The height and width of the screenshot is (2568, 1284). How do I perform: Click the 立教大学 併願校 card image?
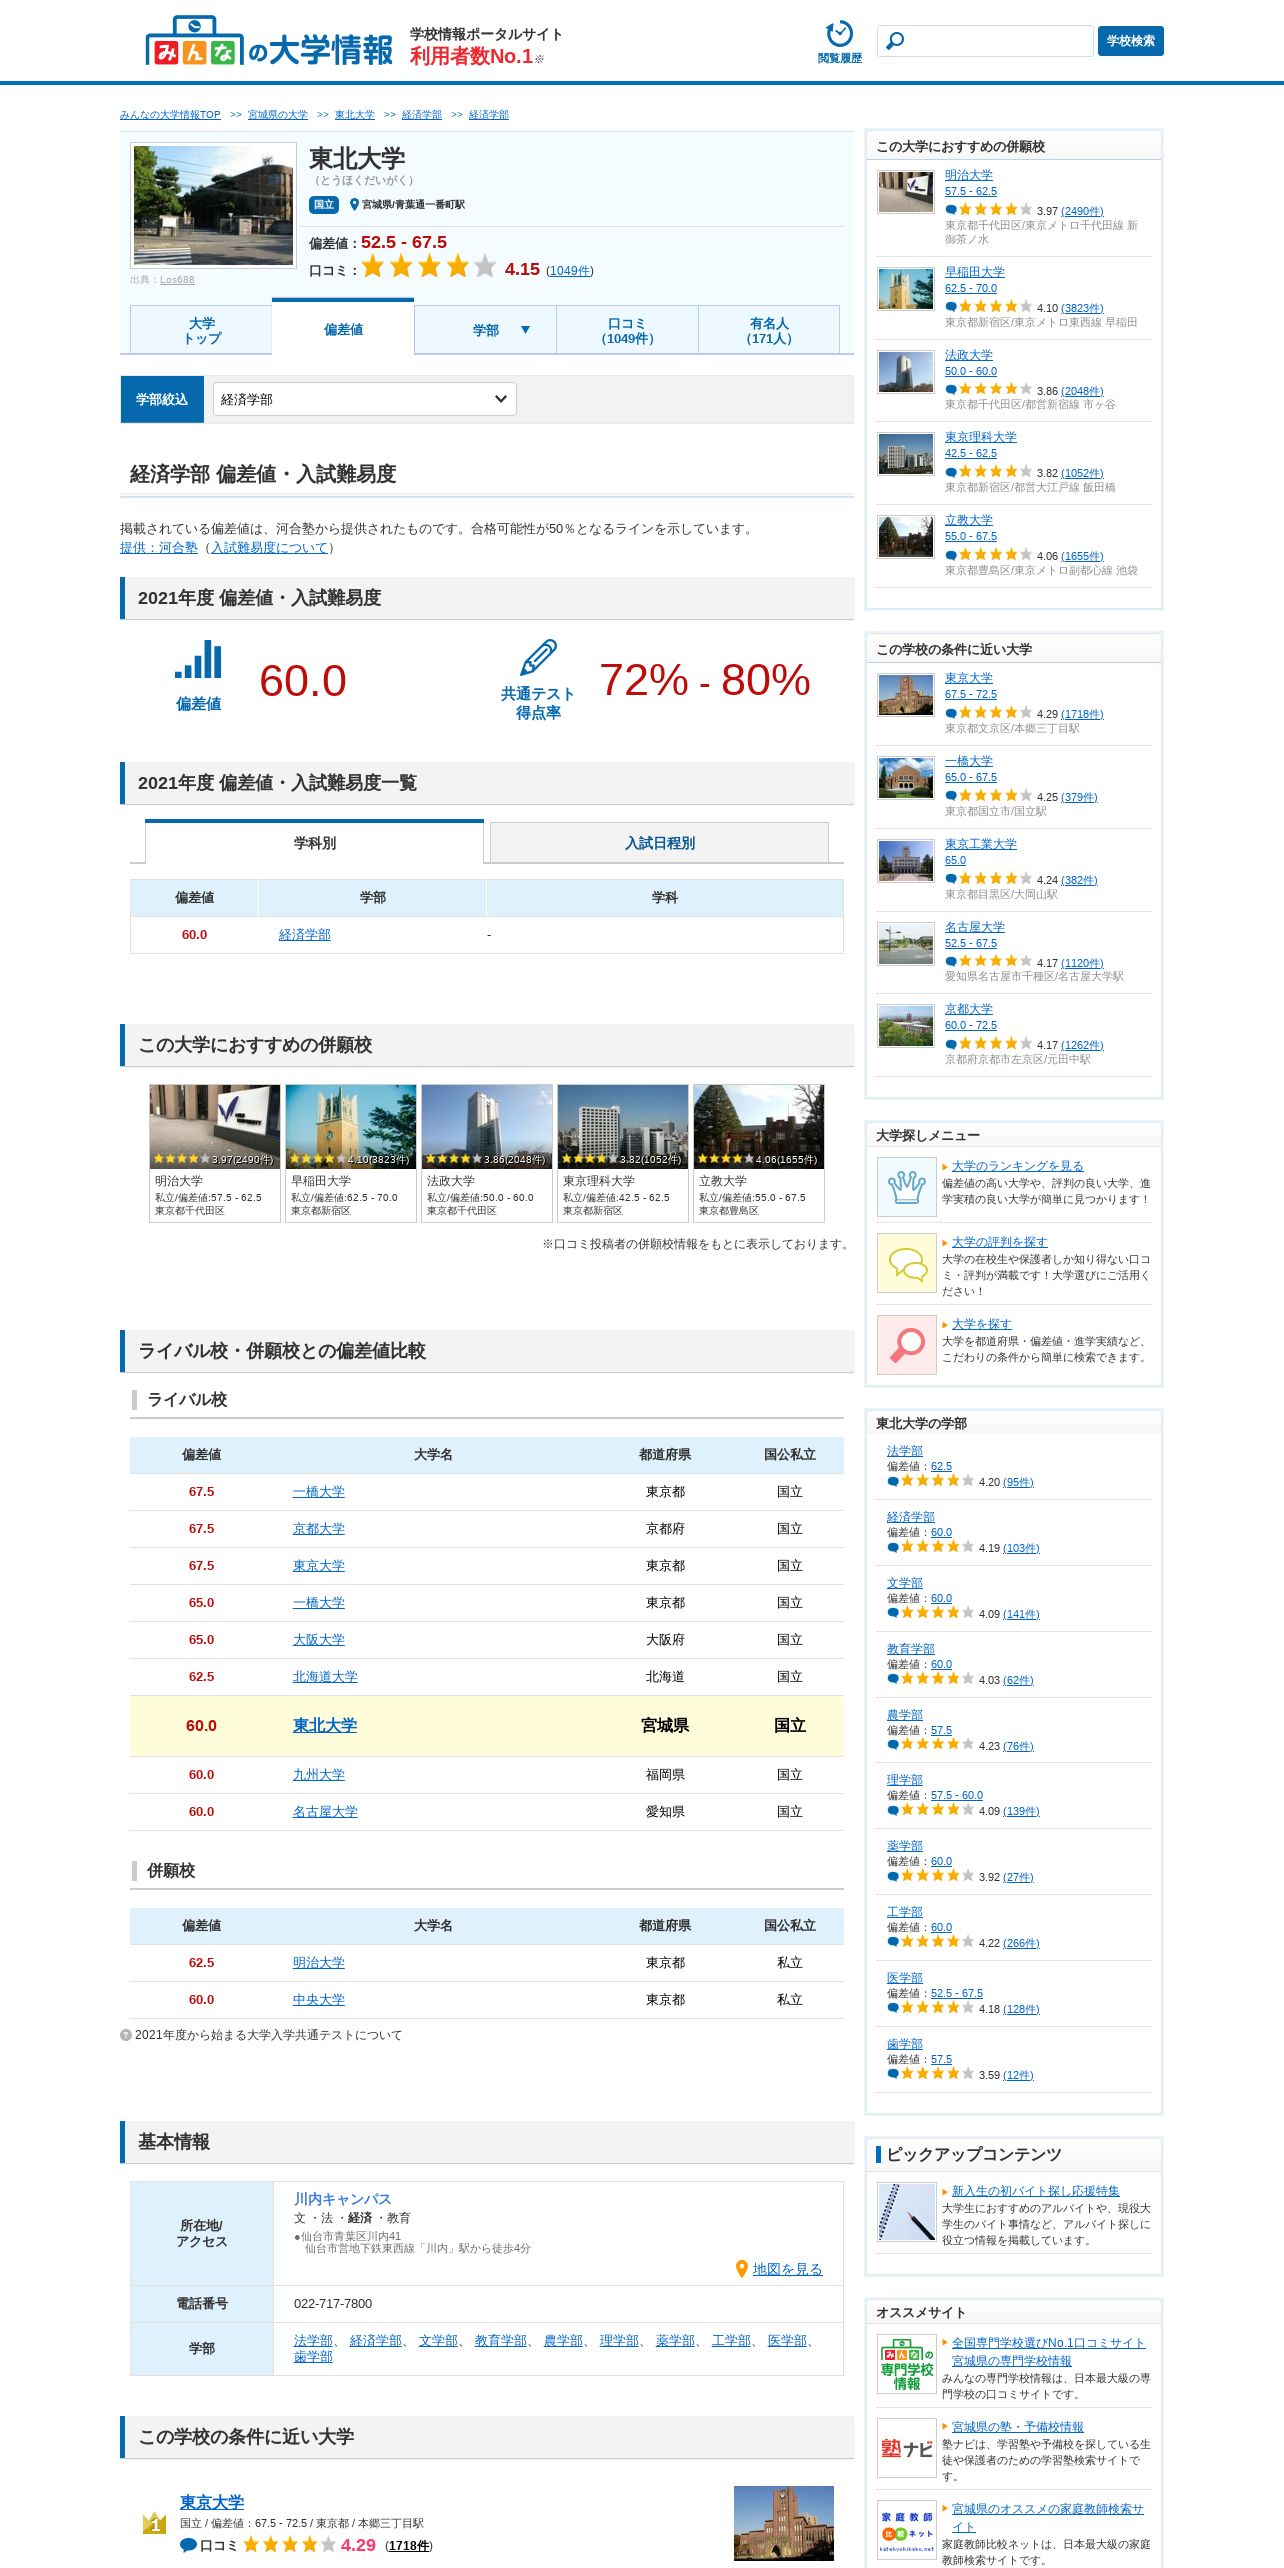pos(759,1126)
